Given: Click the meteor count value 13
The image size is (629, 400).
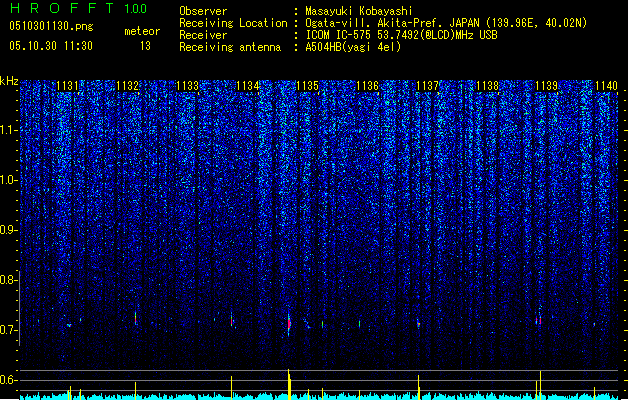Looking at the screenshot, I should [x=145, y=46].
